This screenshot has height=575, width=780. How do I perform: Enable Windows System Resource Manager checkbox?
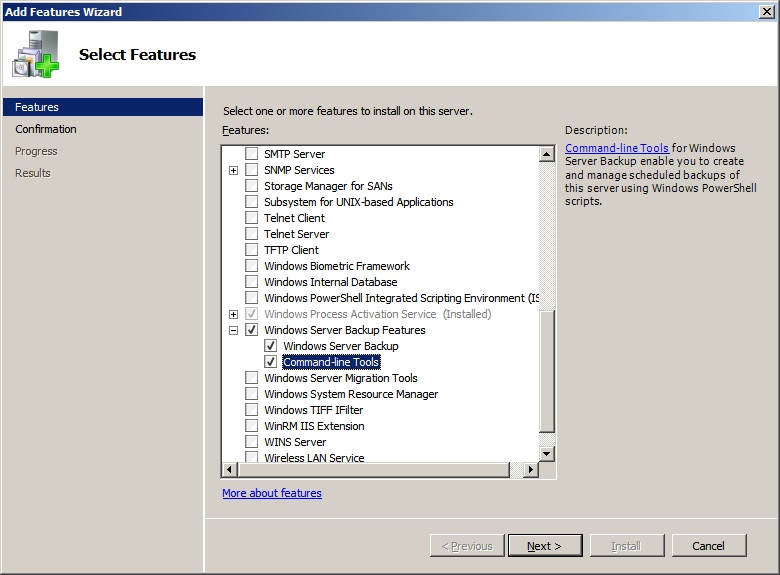pos(252,393)
